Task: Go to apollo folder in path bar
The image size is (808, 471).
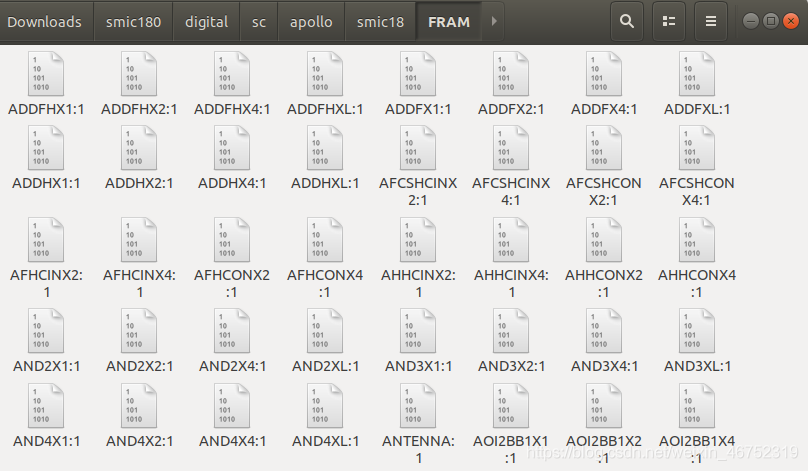Action: pyautogui.click(x=311, y=22)
